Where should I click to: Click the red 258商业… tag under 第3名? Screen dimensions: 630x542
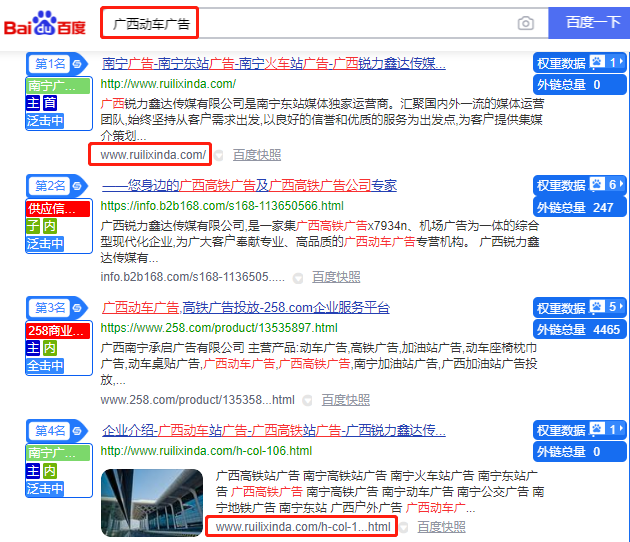pos(58,331)
